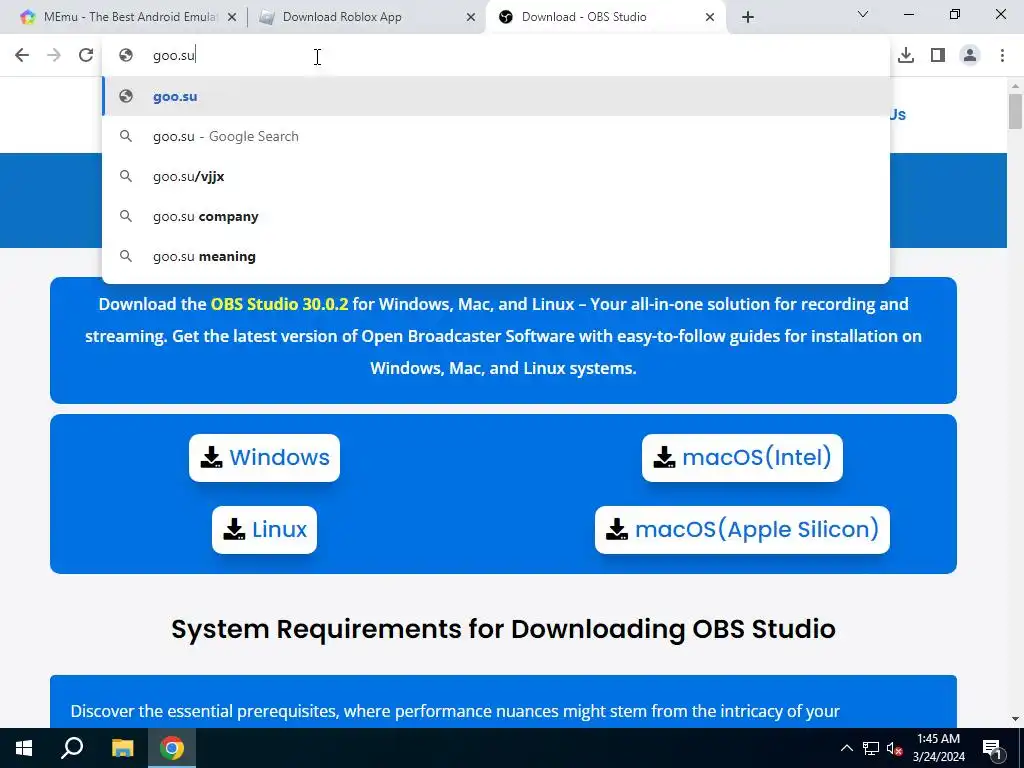The image size is (1024, 768).
Task: Show hidden system tray icons
Action: (x=846, y=748)
